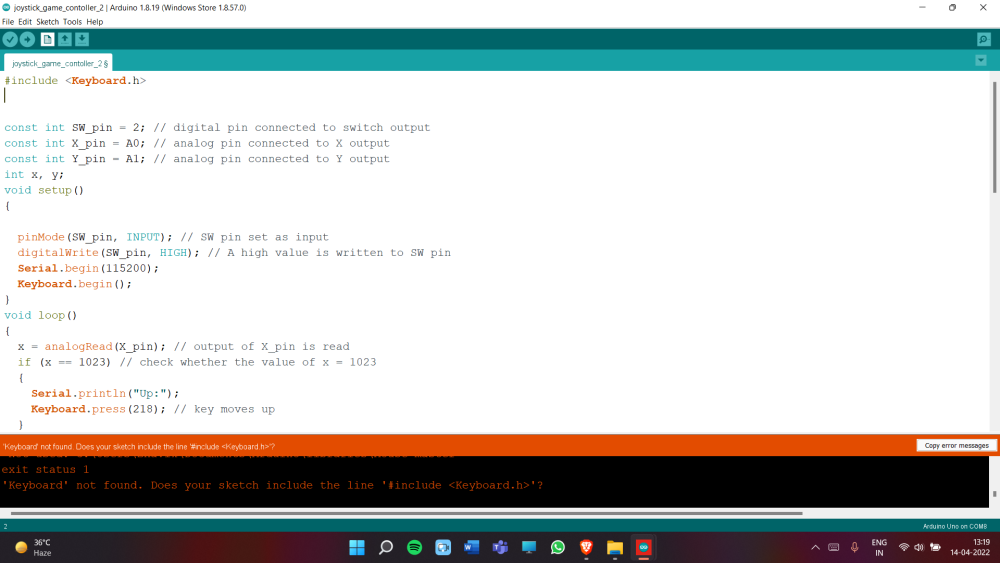The image size is (1000, 563).
Task: Click the Verify sketch checkmark icon
Action: 10,39
